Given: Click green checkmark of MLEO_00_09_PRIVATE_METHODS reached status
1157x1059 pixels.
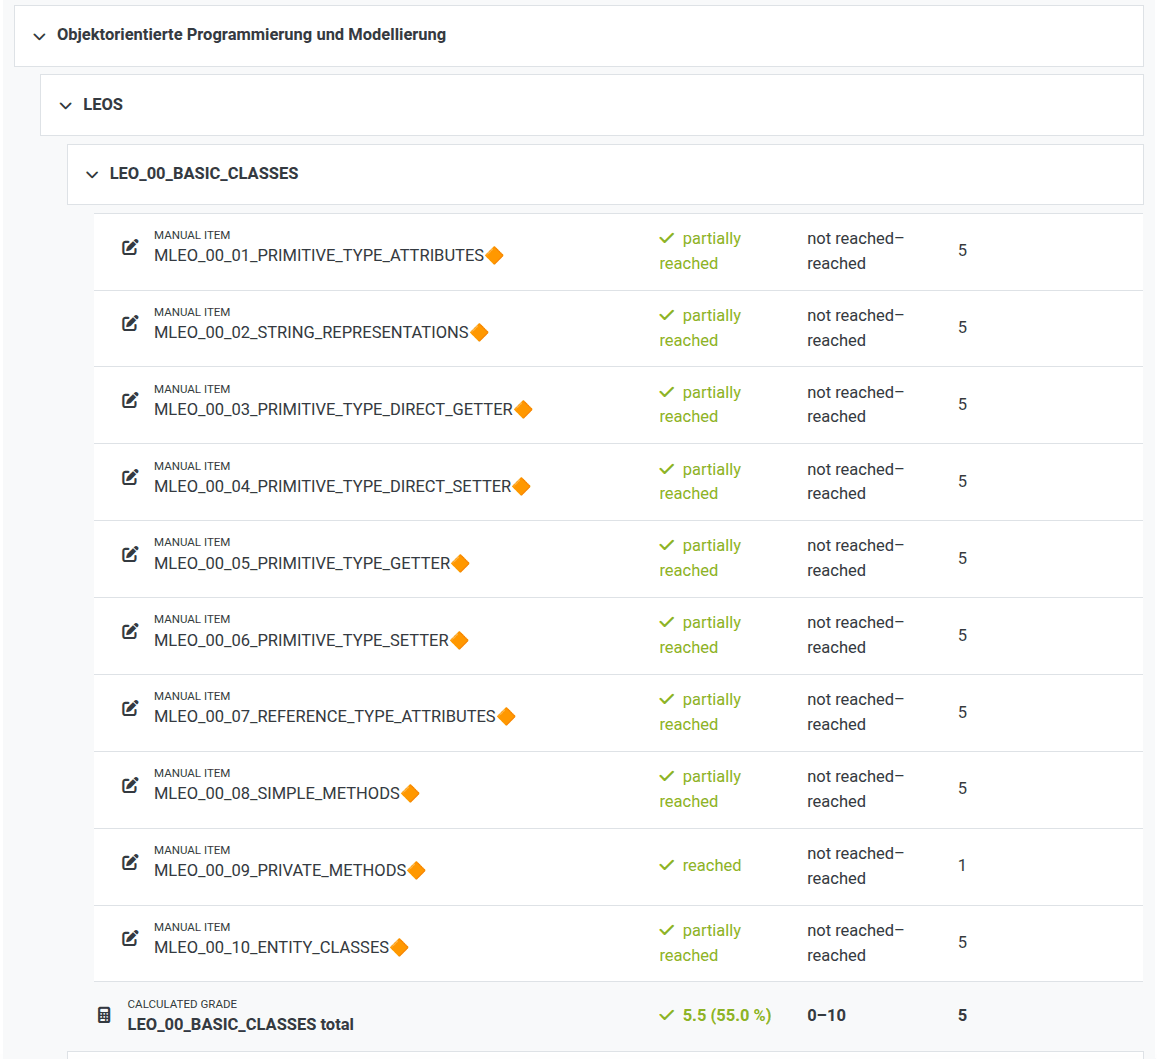Looking at the screenshot, I should (x=667, y=865).
